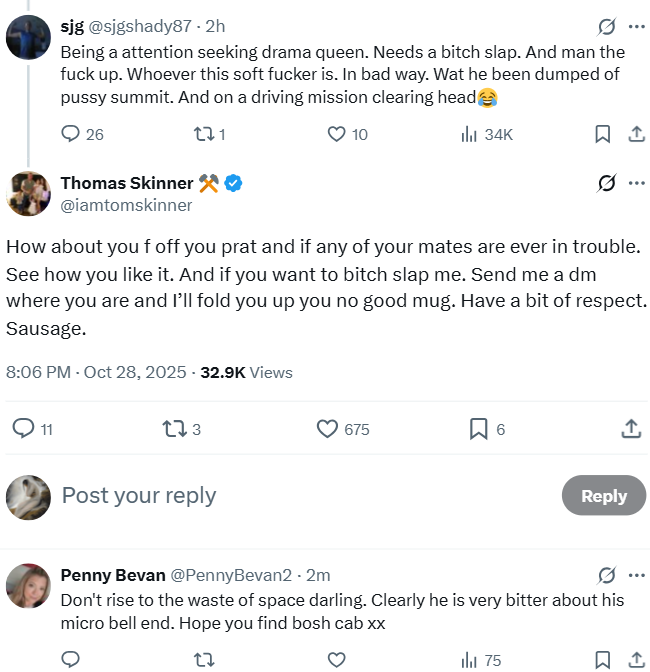Open more options menu on sjg's tweet

[x=637, y=27]
